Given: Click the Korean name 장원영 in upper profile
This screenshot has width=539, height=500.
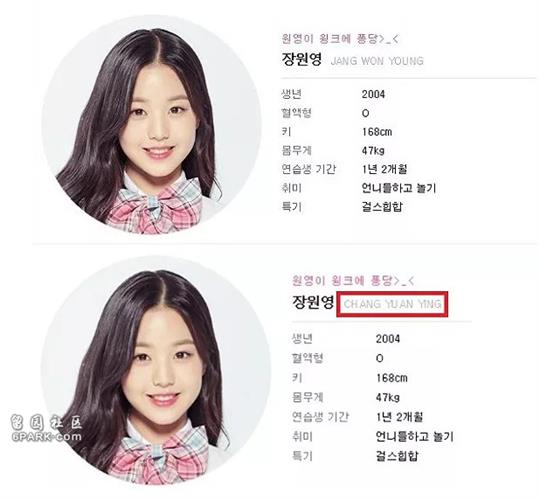Looking at the screenshot, I should pyautogui.click(x=302, y=59).
